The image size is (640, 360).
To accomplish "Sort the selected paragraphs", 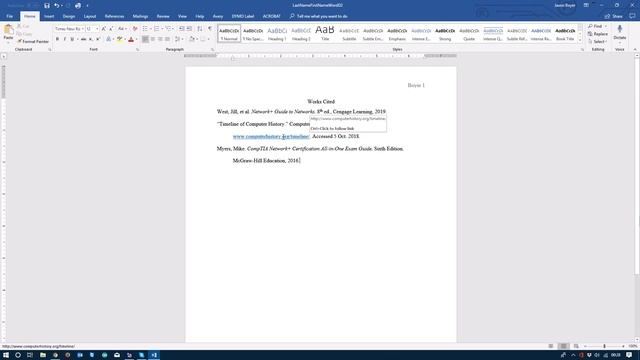I will [200, 29].
